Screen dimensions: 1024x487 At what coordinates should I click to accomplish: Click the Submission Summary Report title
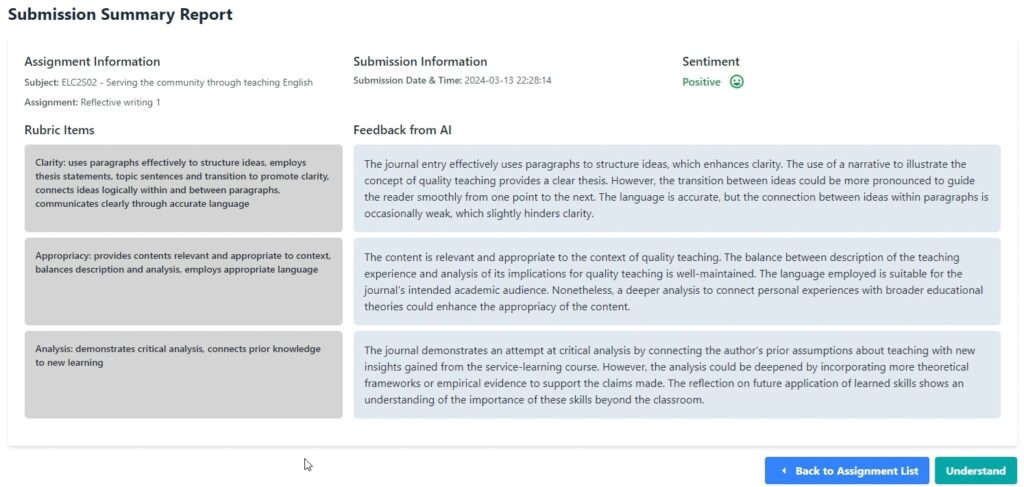point(120,15)
